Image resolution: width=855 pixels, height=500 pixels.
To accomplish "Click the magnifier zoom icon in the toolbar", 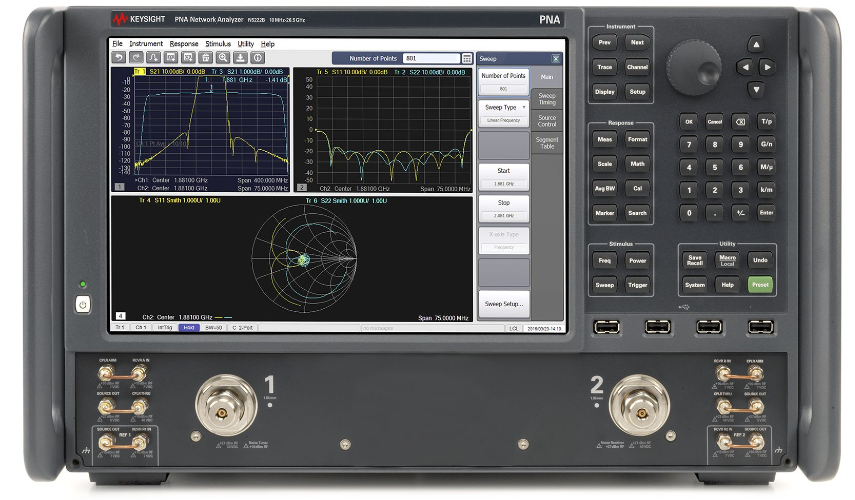I will click(x=223, y=57).
